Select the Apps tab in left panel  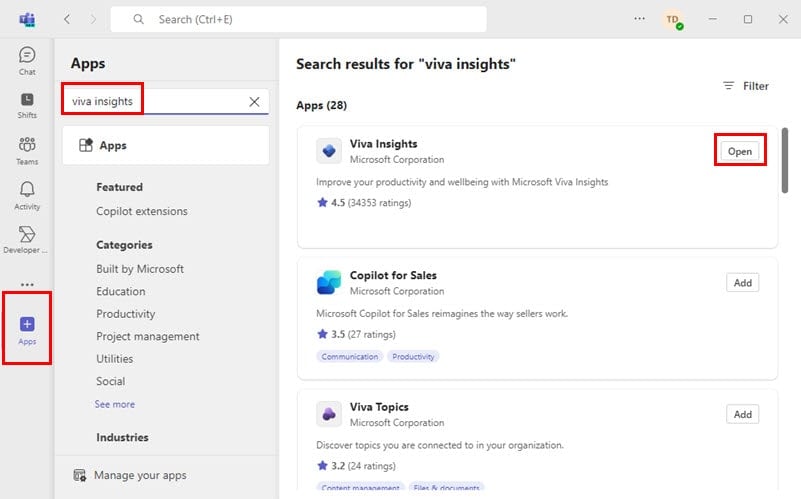coord(166,146)
